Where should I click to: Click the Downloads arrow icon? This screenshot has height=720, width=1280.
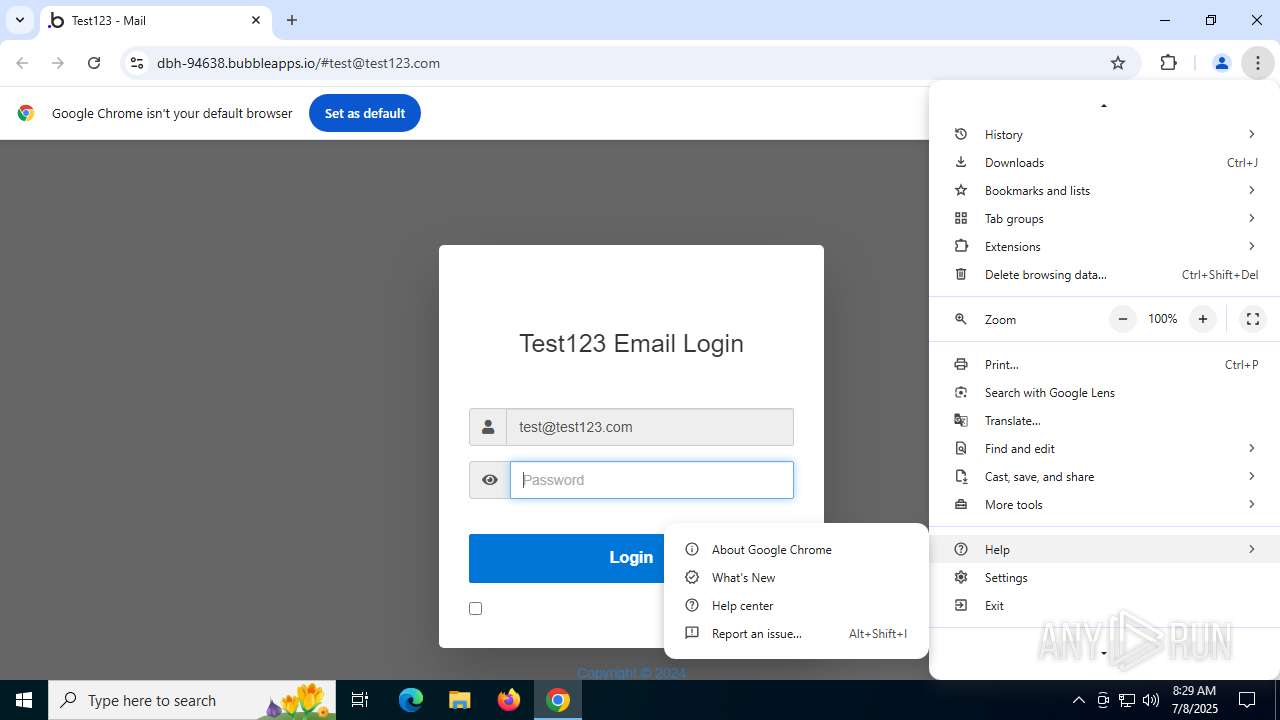[961, 162]
